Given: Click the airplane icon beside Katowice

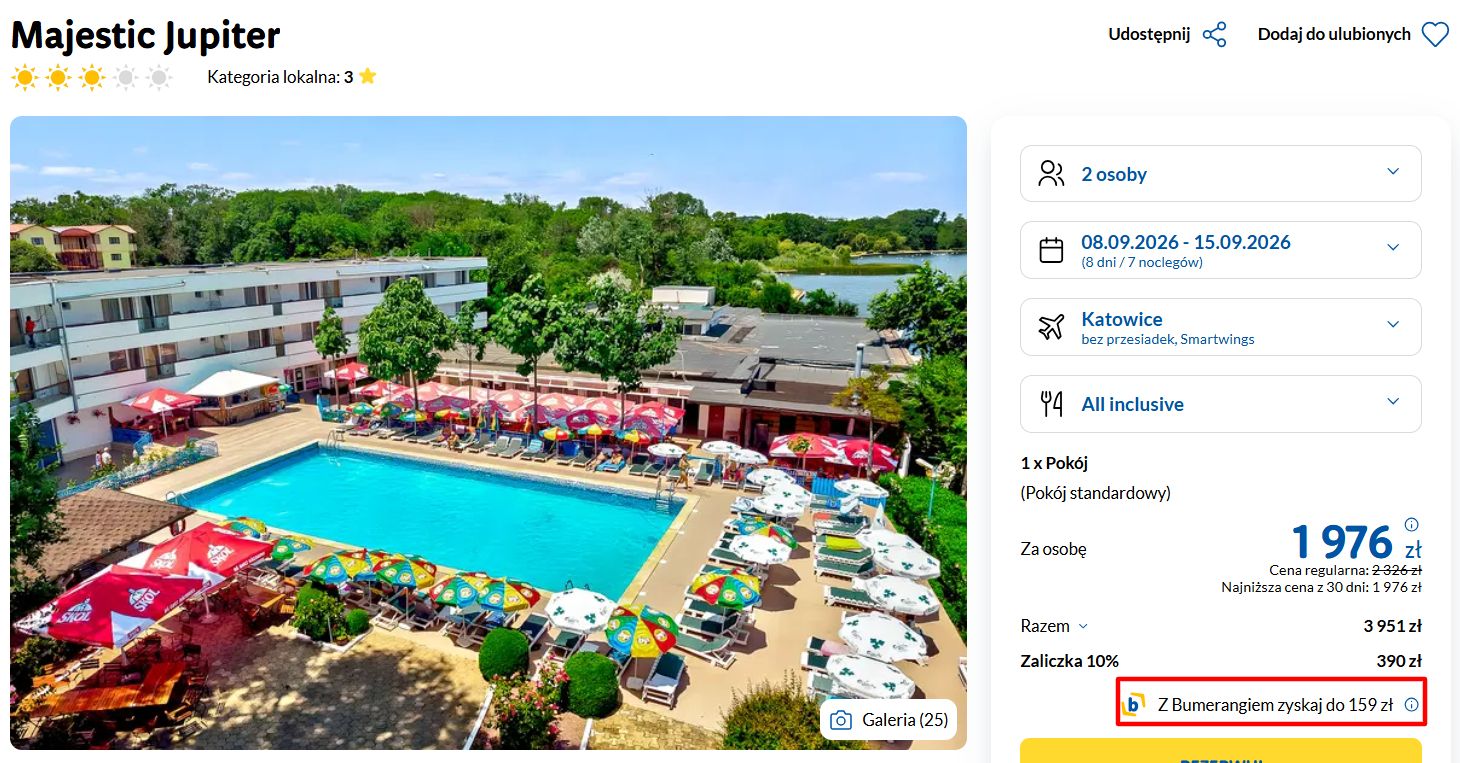Looking at the screenshot, I should [x=1051, y=327].
